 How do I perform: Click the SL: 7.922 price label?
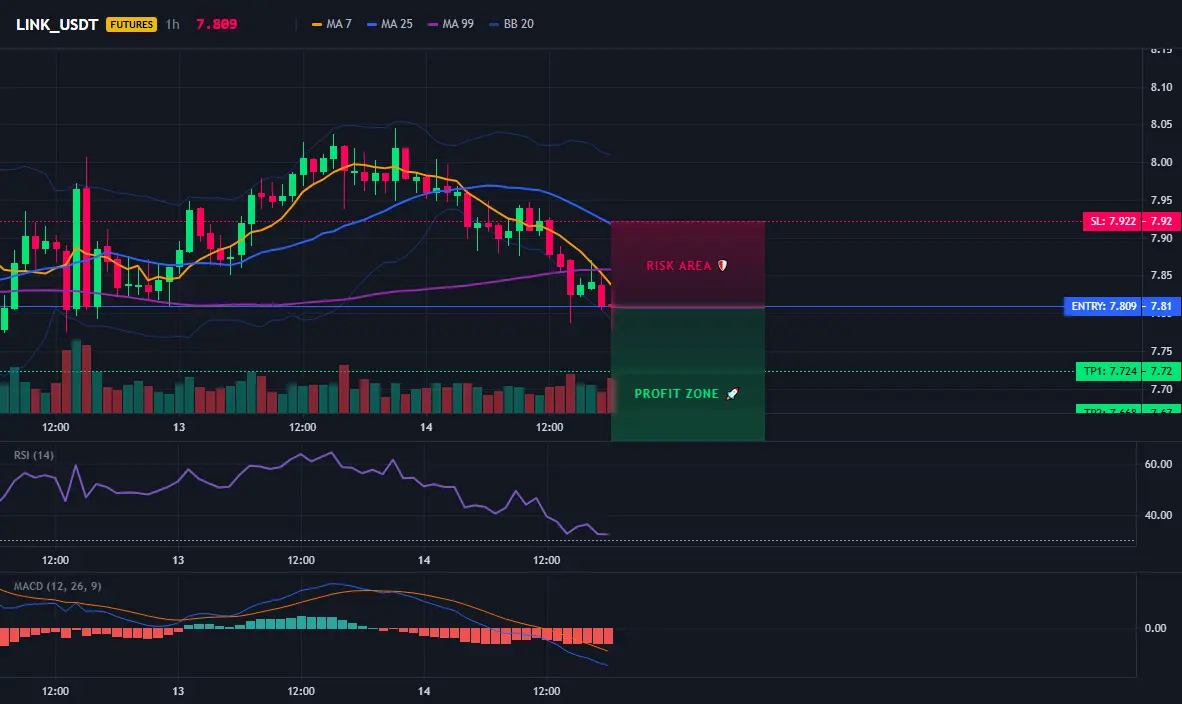coord(1112,221)
